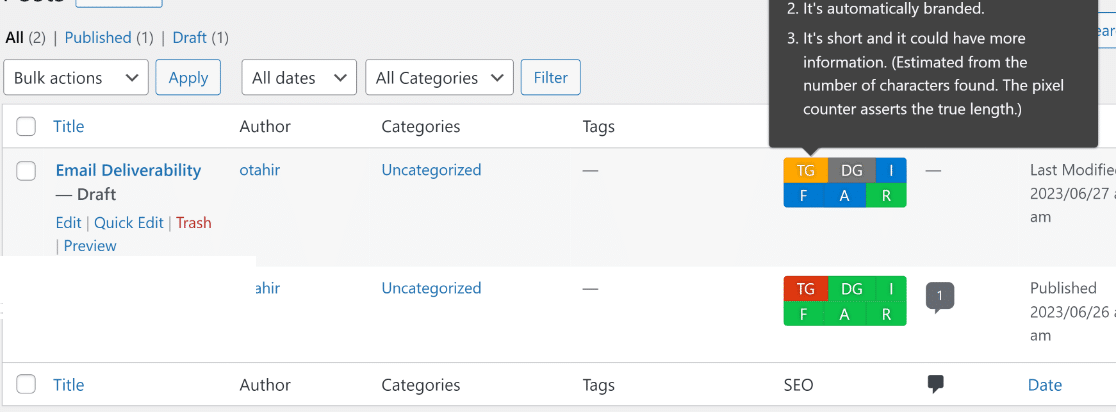
Task: Check the select-all checkbox in table header
Action: point(26,127)
